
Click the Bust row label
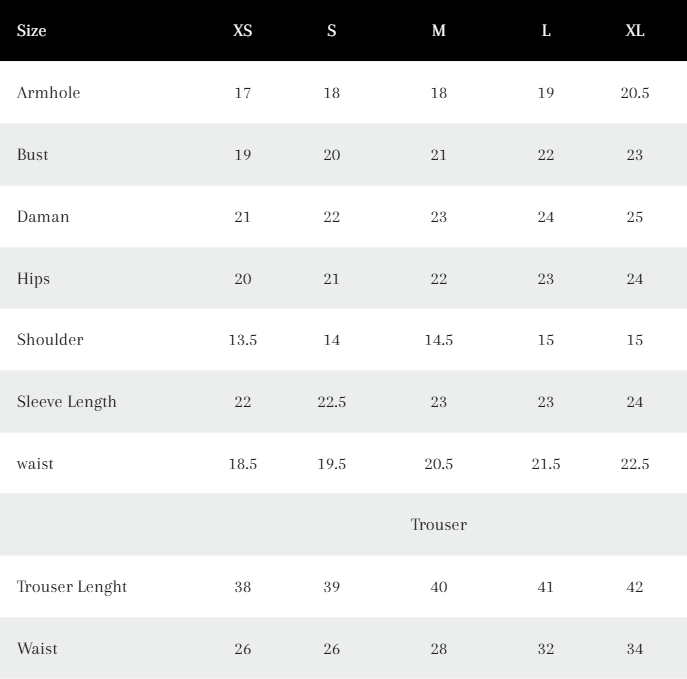pyautogui.click(x=32, y=155)
